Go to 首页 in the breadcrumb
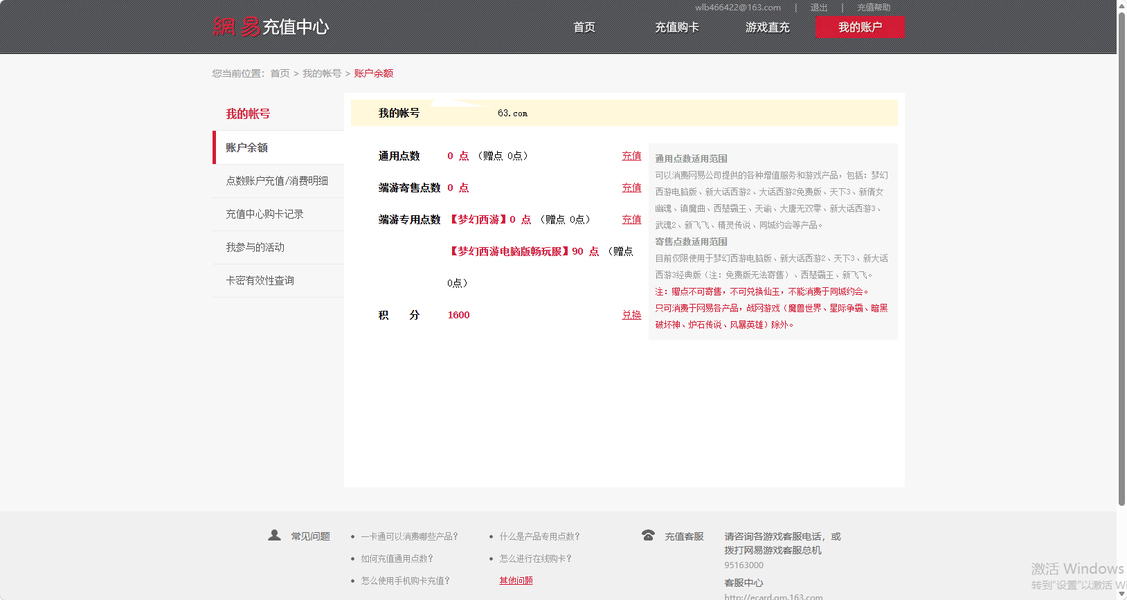 click(280, 73)
